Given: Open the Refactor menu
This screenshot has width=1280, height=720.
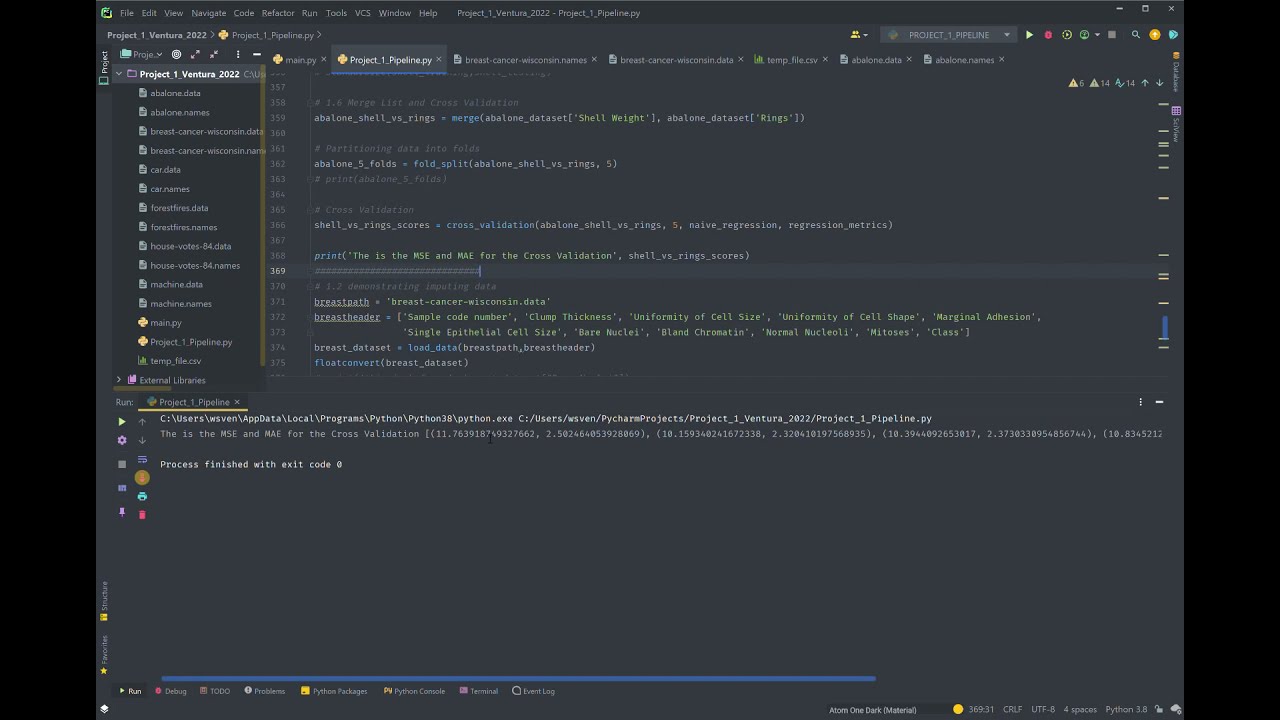Looking at the screenshot, I should (x=278, y=13).
